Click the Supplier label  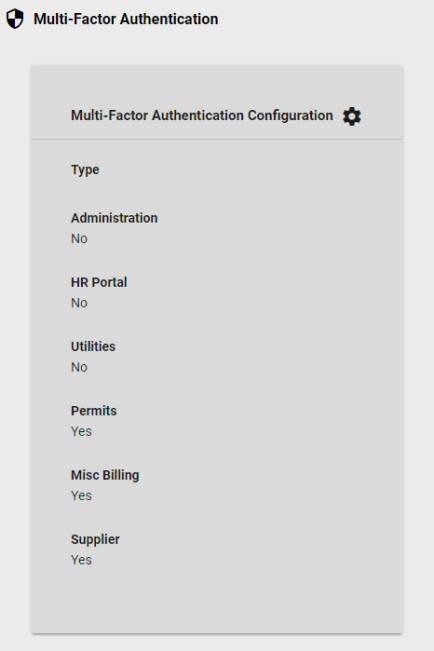tap(95, 540)
